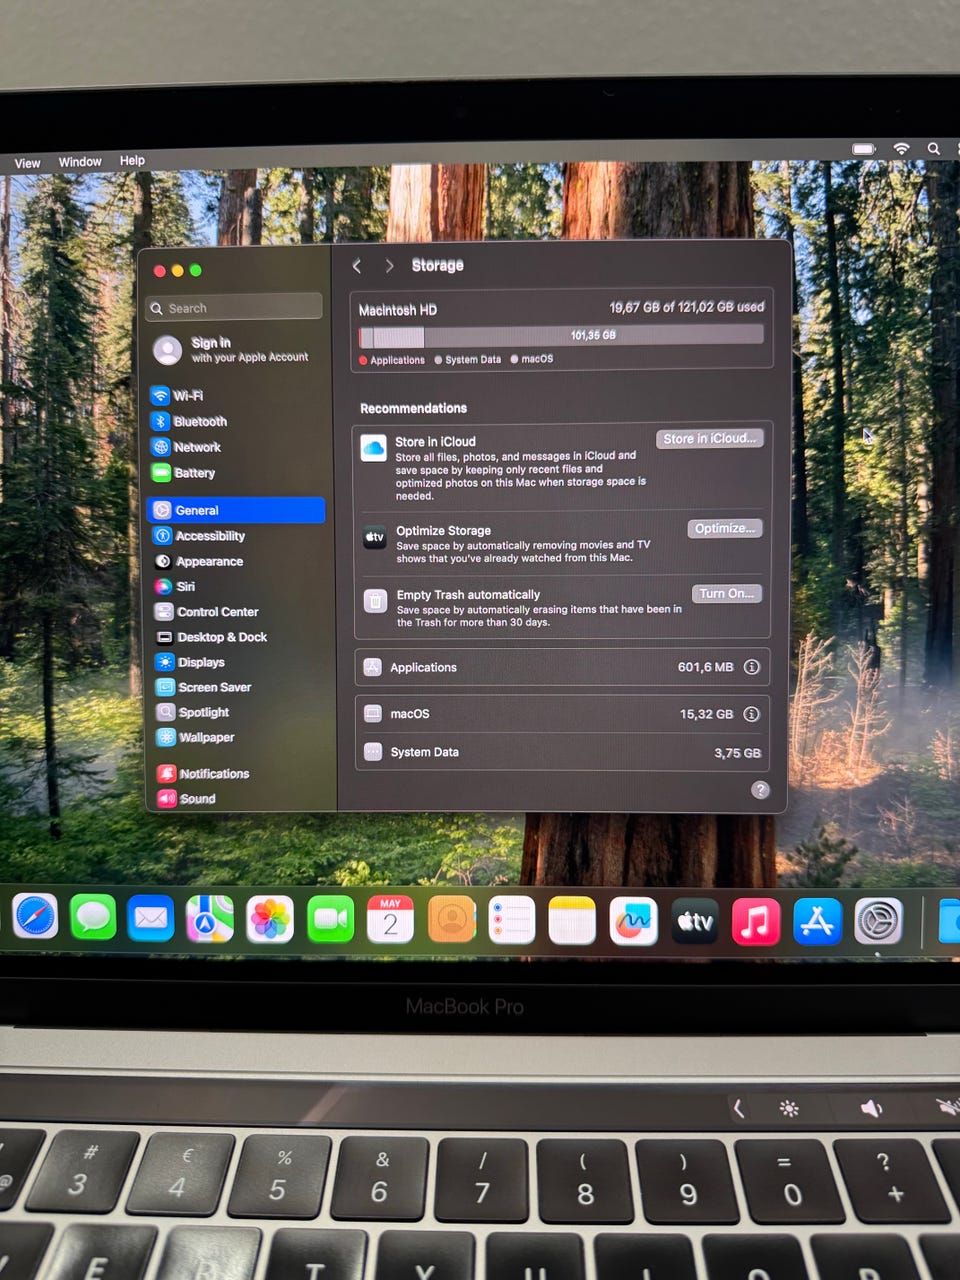Open Calendar from the Dock
Image resolution: width=960 pixels, height=1280 pixels.
390,919
